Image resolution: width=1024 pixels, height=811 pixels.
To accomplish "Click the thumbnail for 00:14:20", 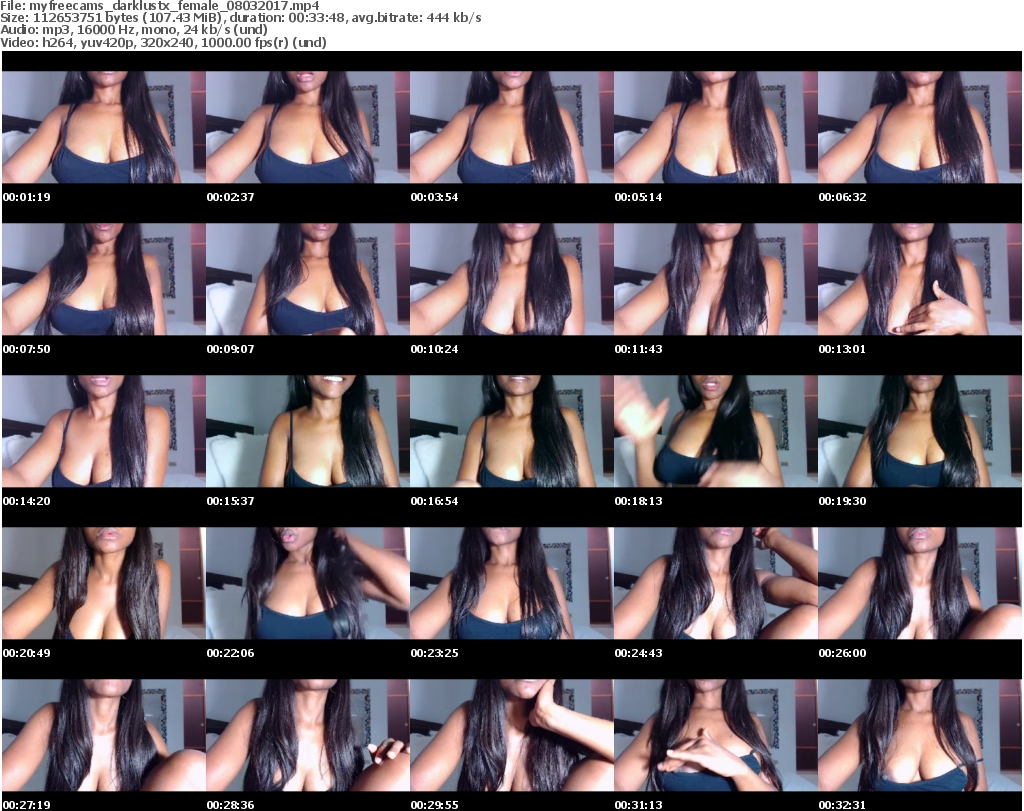I will pos(104,431).
